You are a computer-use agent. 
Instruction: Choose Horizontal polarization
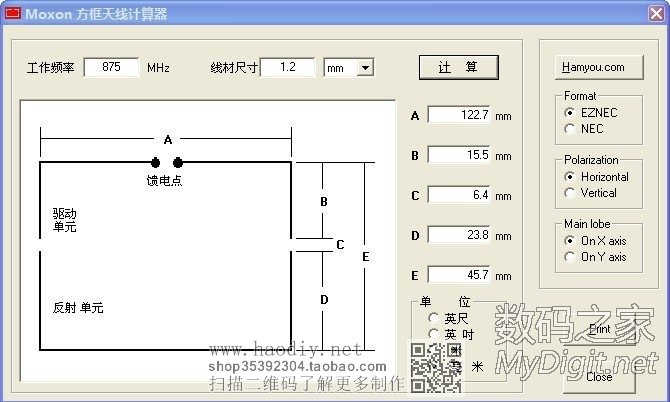point(570,177)
